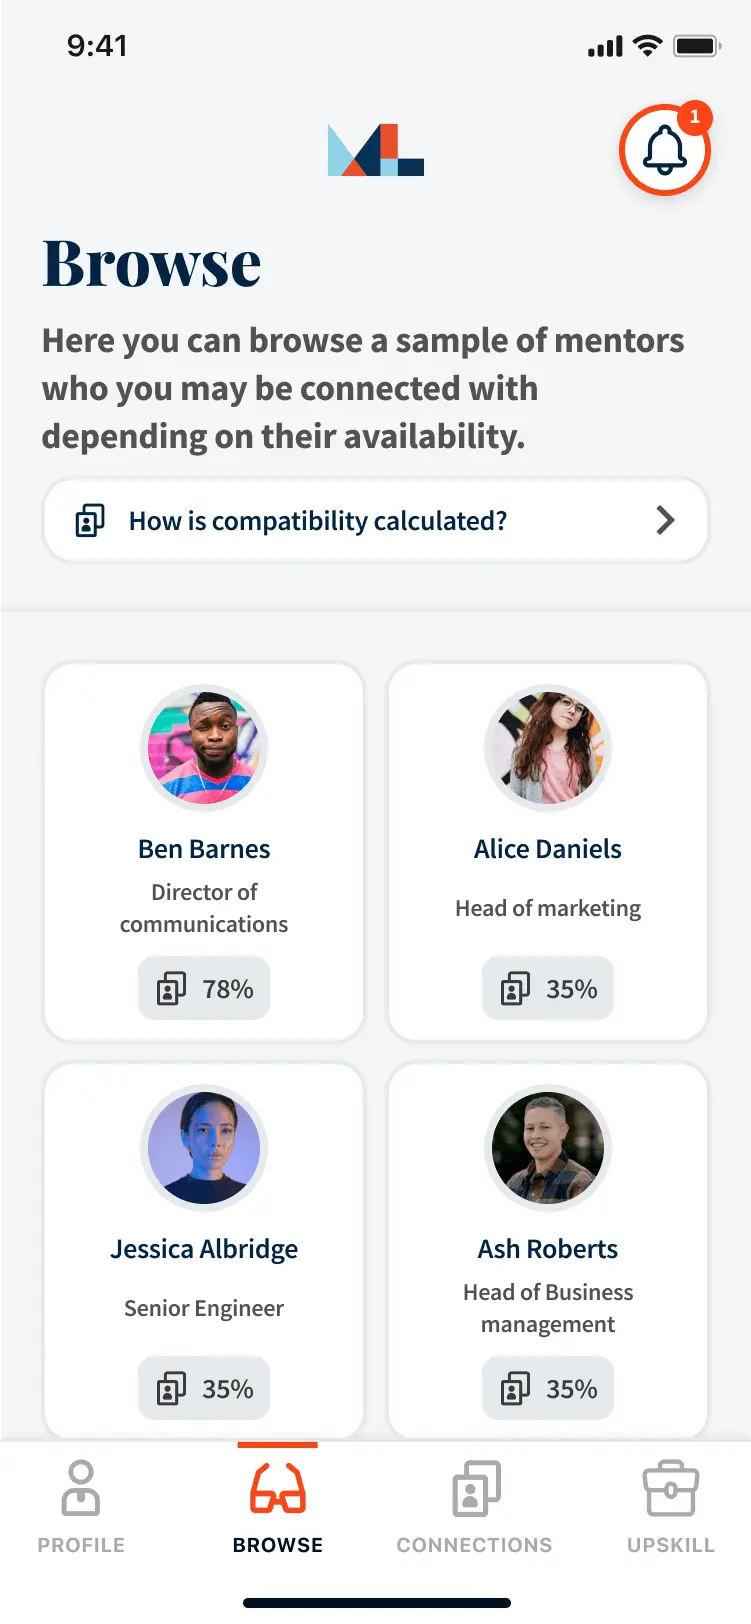Tap Ben Barnes's 78% compatibility badge
Viewport: 751px width, 1624px height.
coord(204,989)
